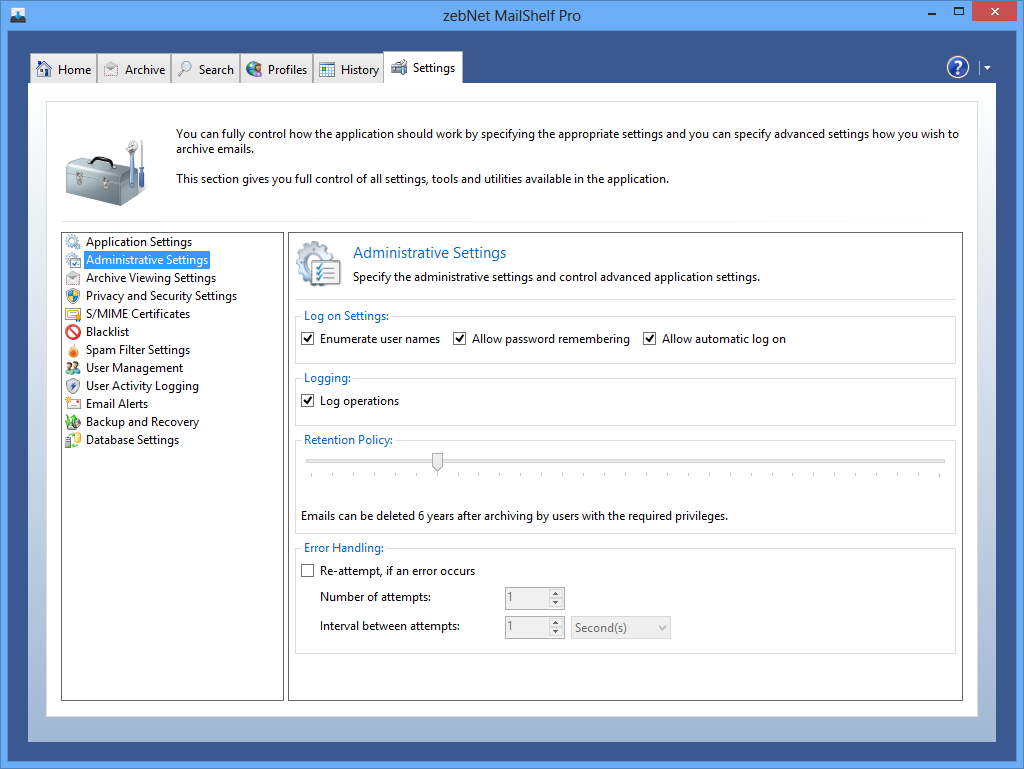Click the Retention Policy slider thumb
The height and width of the screenshot is (769, 1024).
click(x=438, y=462)
